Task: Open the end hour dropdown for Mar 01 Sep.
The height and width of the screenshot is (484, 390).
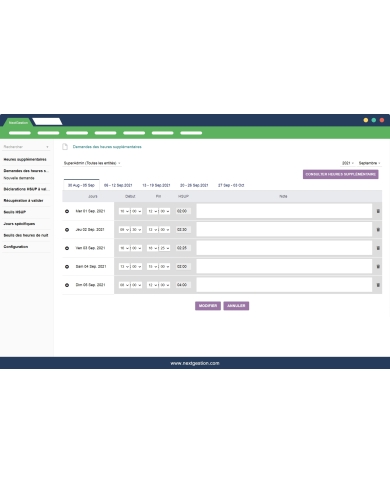Action: [x=152, y=211]
